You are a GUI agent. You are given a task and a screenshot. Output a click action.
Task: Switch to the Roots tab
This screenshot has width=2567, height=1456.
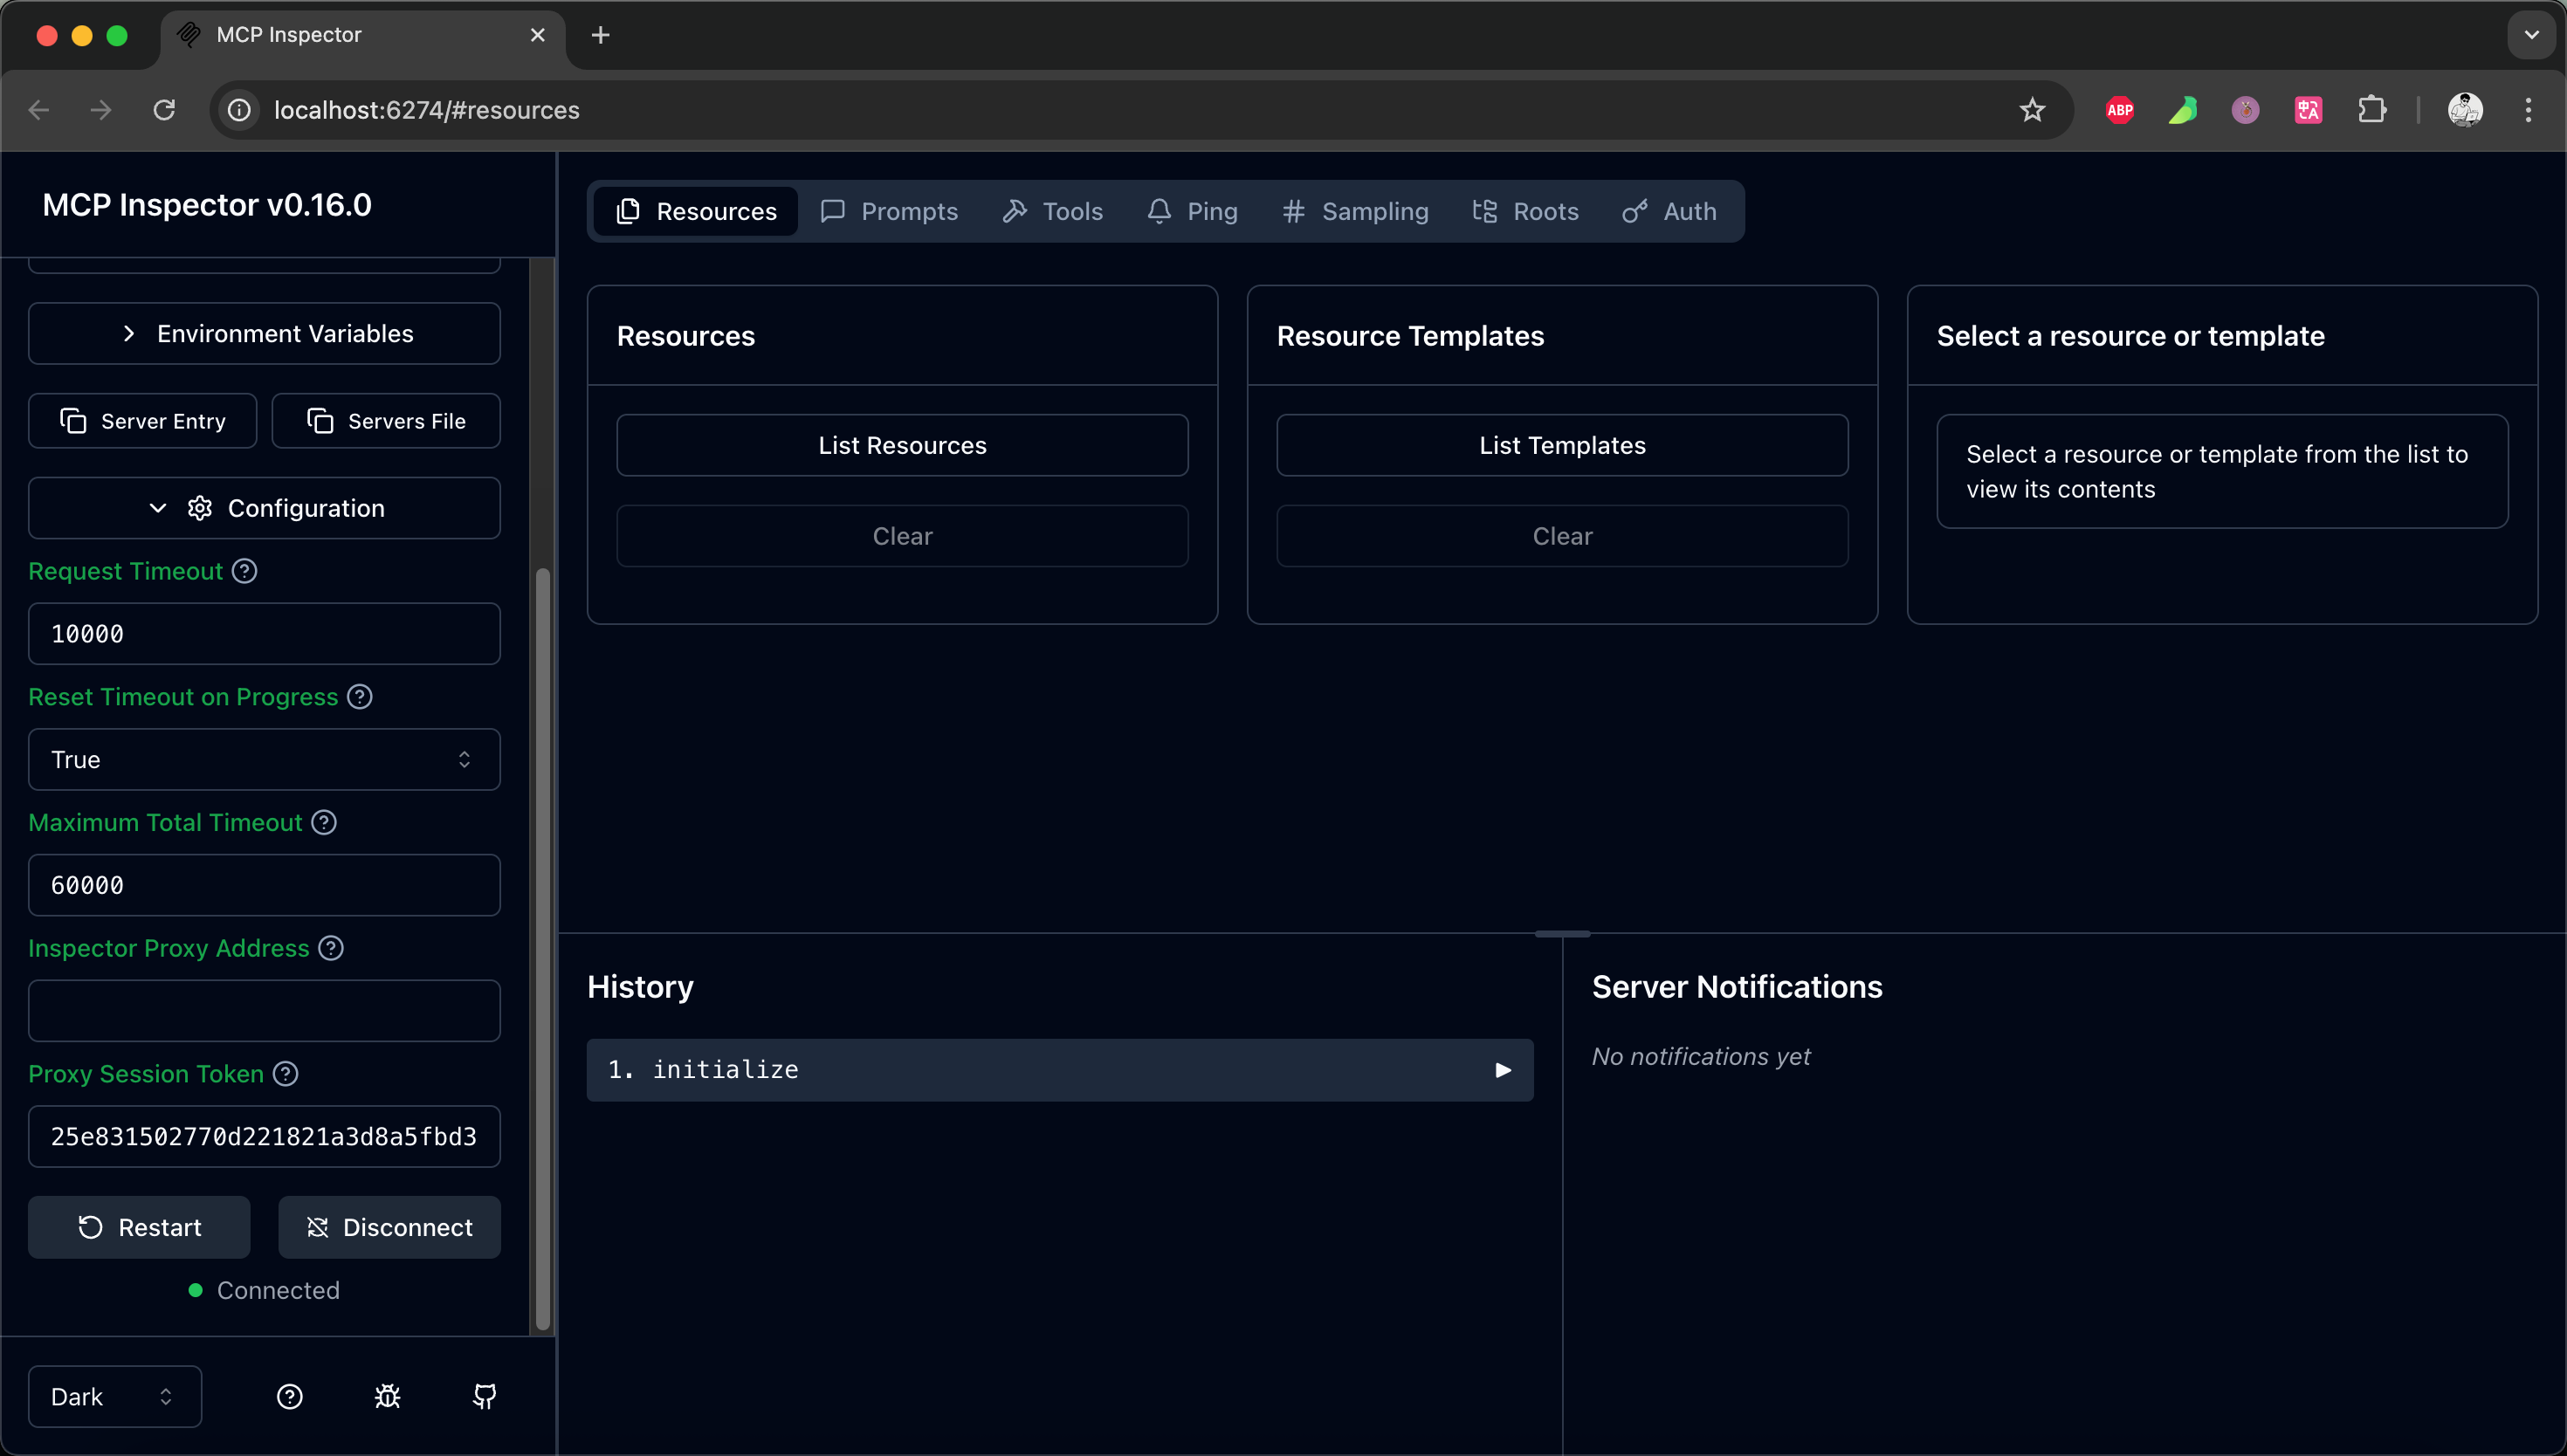(1525, 211)
